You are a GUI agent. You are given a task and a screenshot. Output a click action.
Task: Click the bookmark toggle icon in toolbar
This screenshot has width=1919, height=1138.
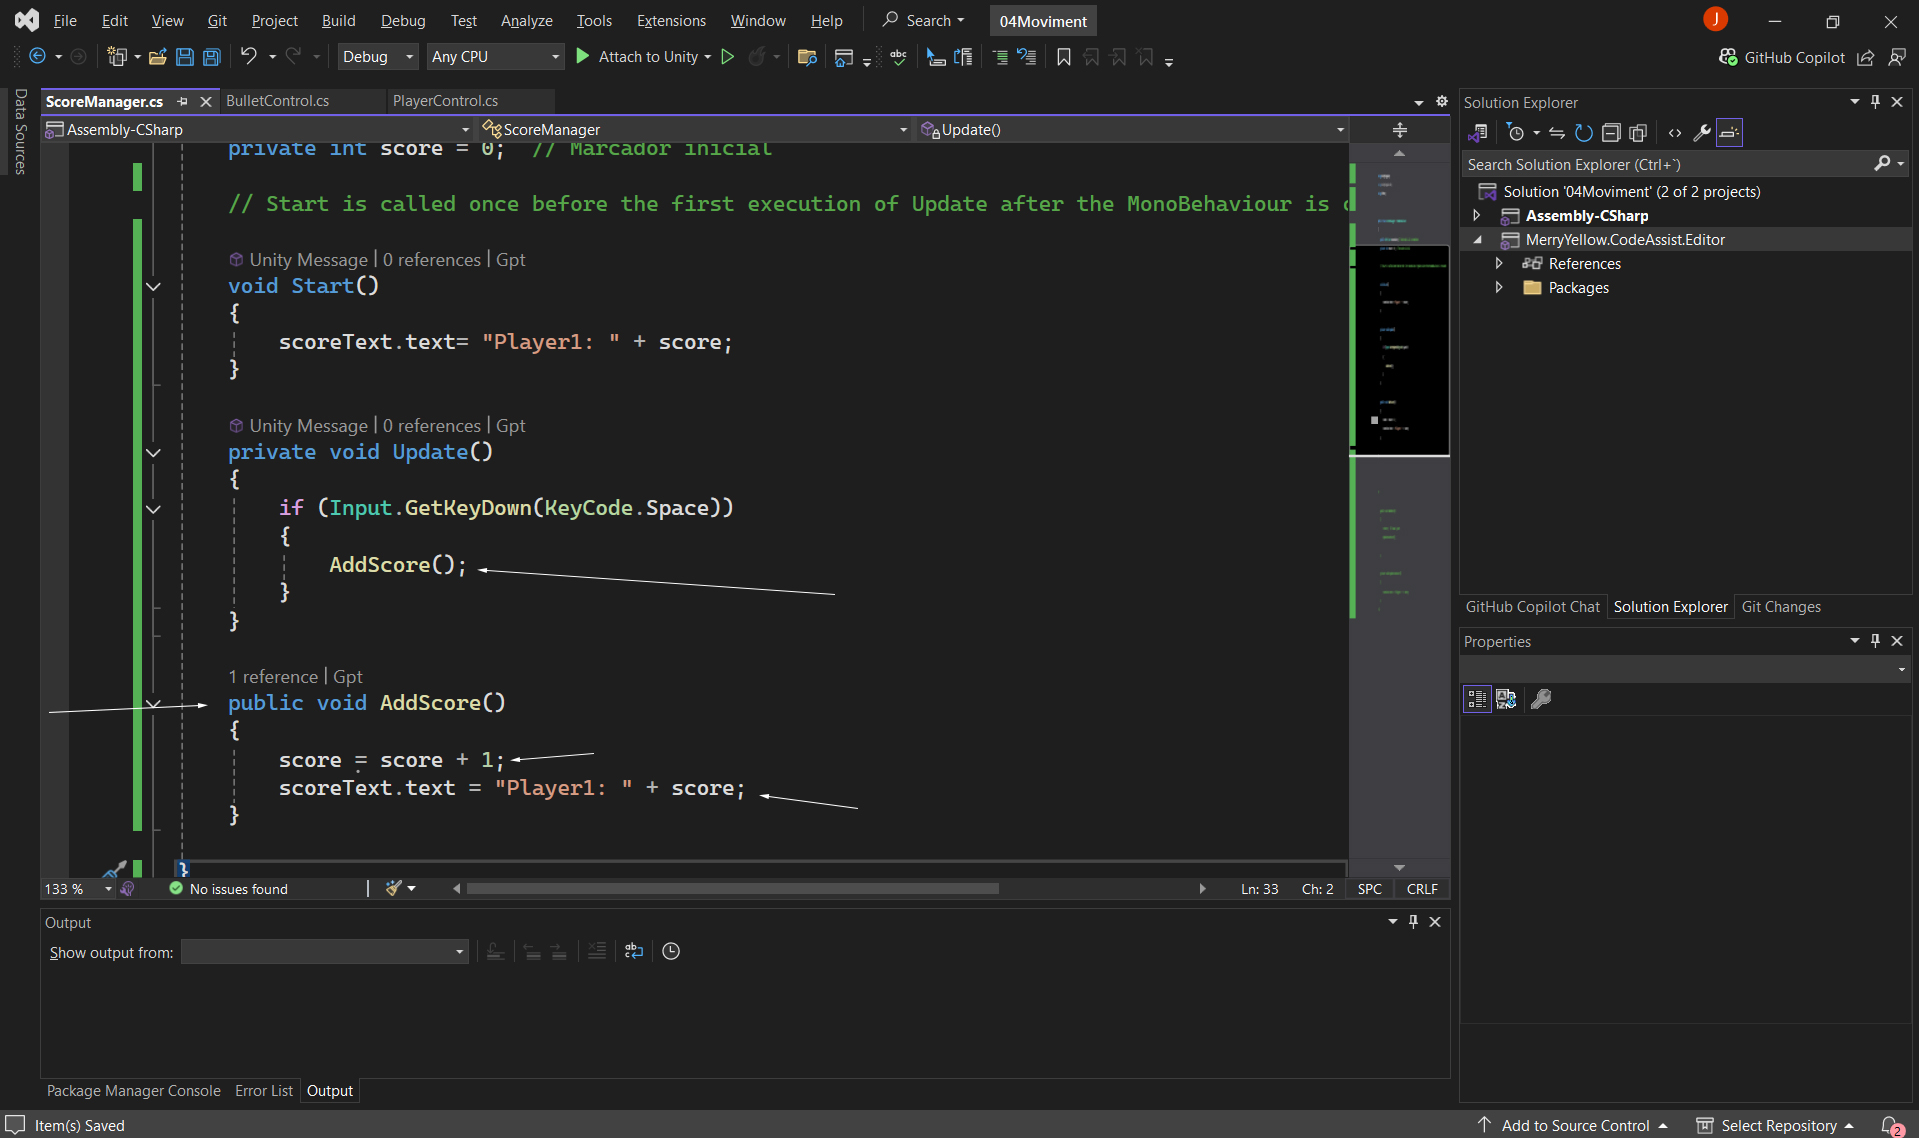[x=1063, y=57]
